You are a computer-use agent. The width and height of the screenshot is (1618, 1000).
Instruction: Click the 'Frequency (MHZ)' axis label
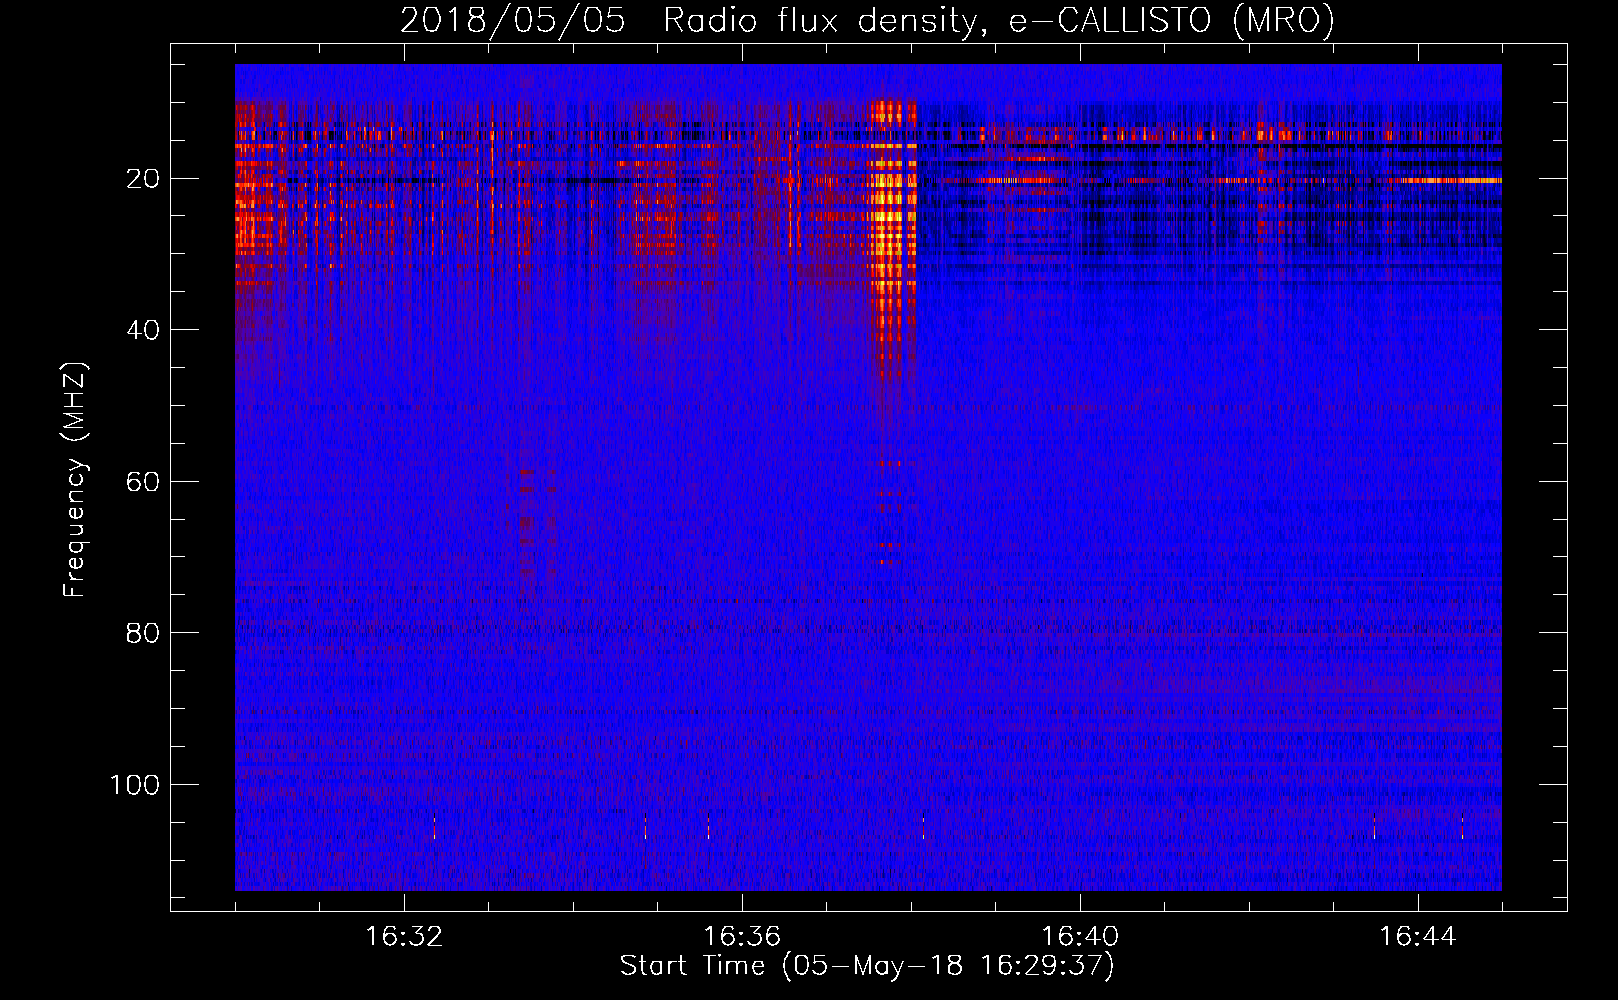[75, 480]
